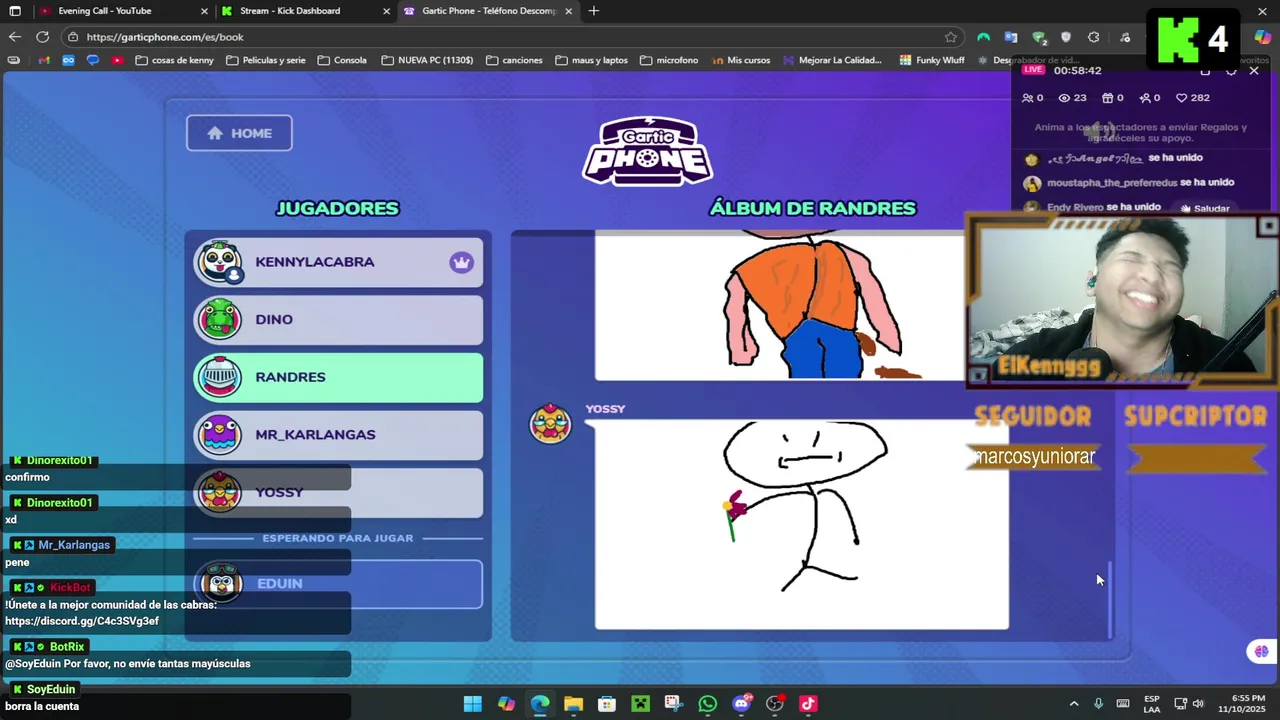Click YOSSY's avatar beside the stick-figure drawing

tap(550, 424)
